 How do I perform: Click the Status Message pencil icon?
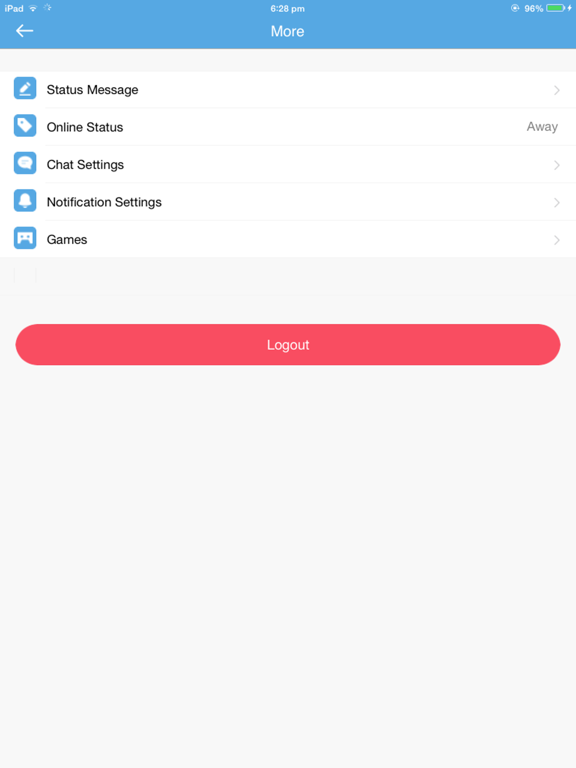pos(25,88)
